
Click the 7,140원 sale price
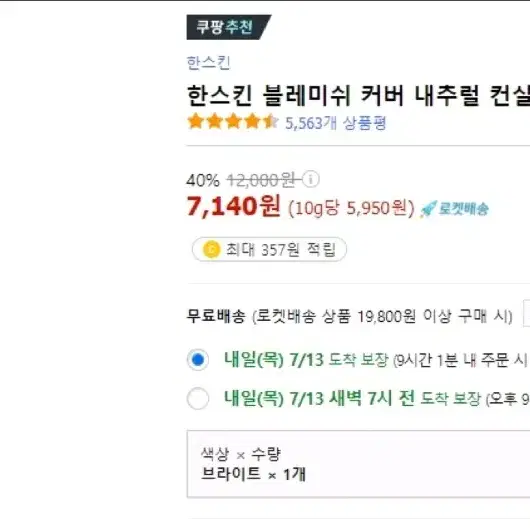(x=234, y=206)
